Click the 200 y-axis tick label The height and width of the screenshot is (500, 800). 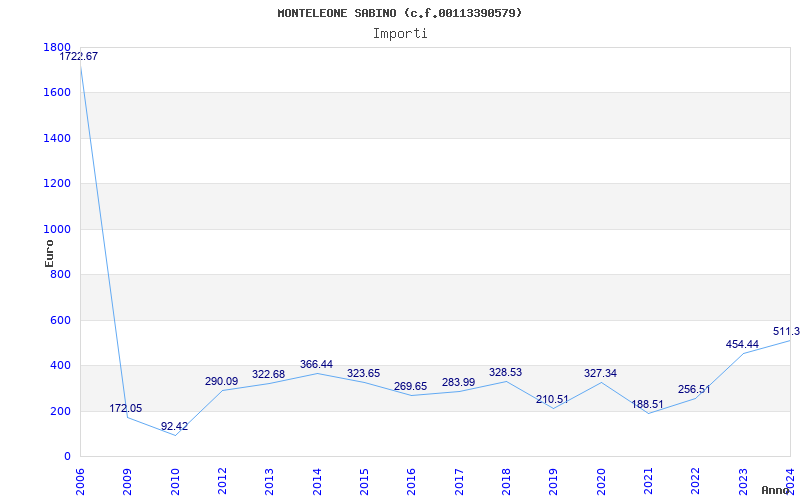pos(60,411)
